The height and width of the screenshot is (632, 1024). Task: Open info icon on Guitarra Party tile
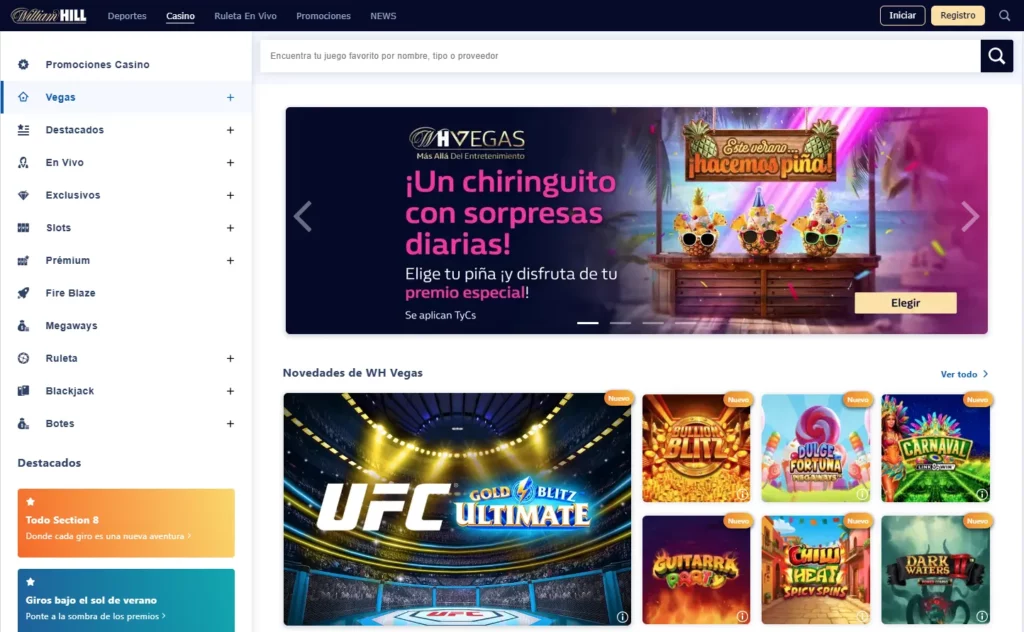743,616
